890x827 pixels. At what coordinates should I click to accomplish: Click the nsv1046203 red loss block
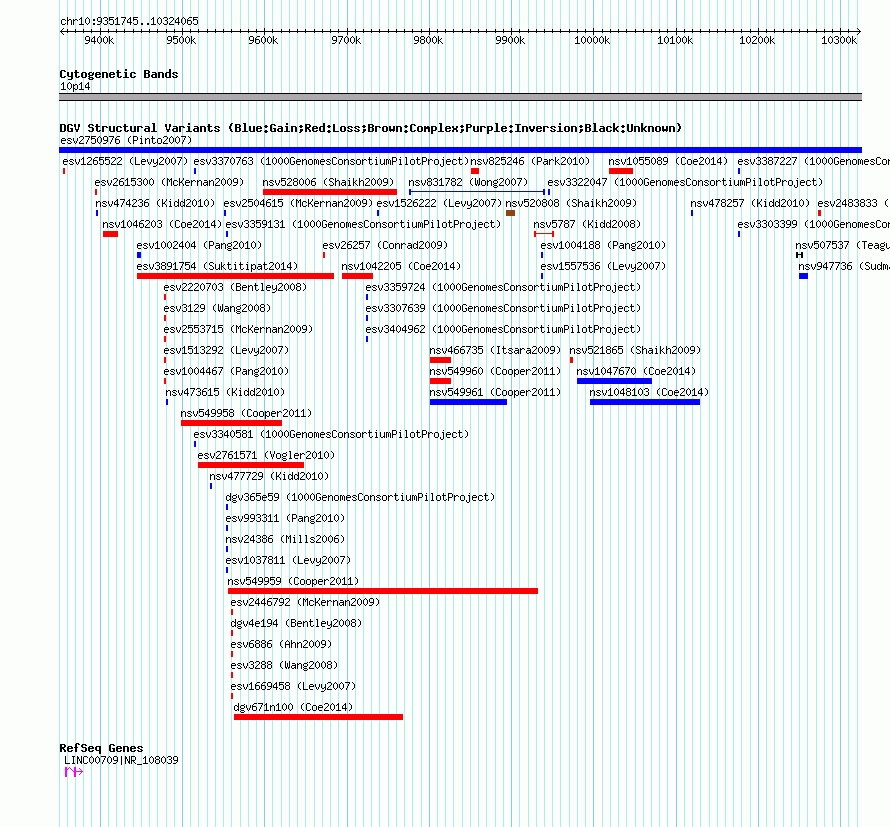pyautogui.click(x=111, y=234)
